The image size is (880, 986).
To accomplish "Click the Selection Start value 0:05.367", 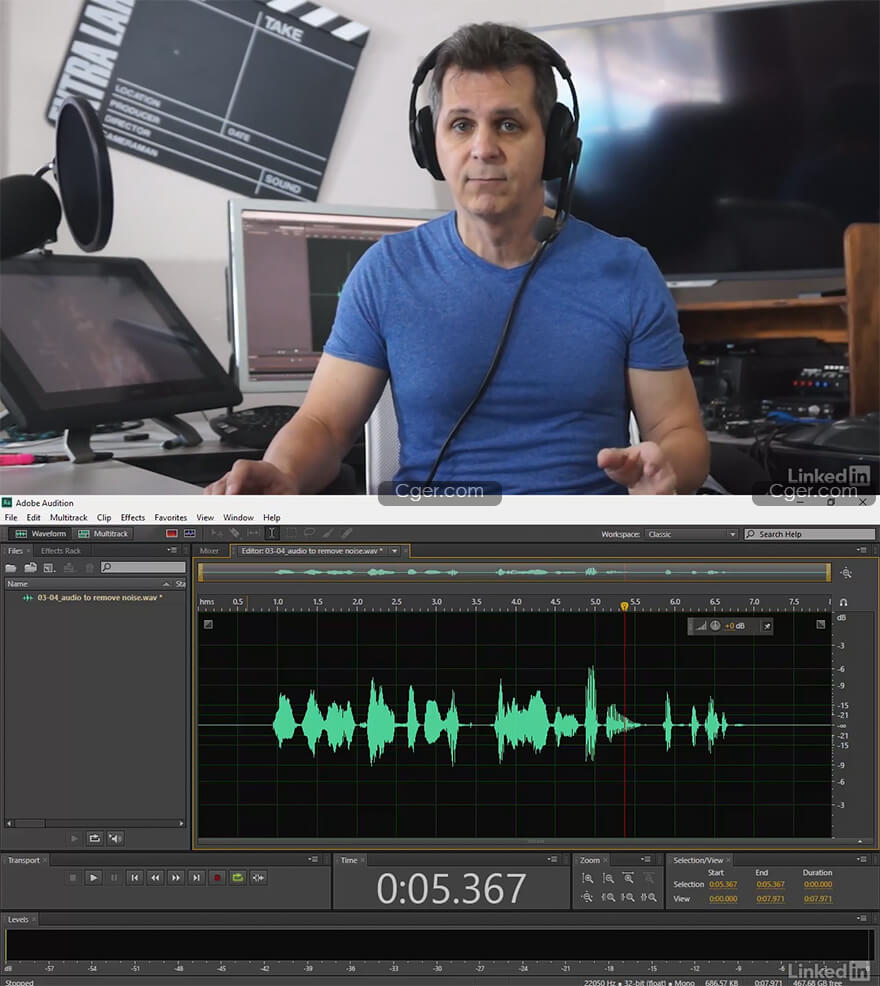I will (723, 884).
